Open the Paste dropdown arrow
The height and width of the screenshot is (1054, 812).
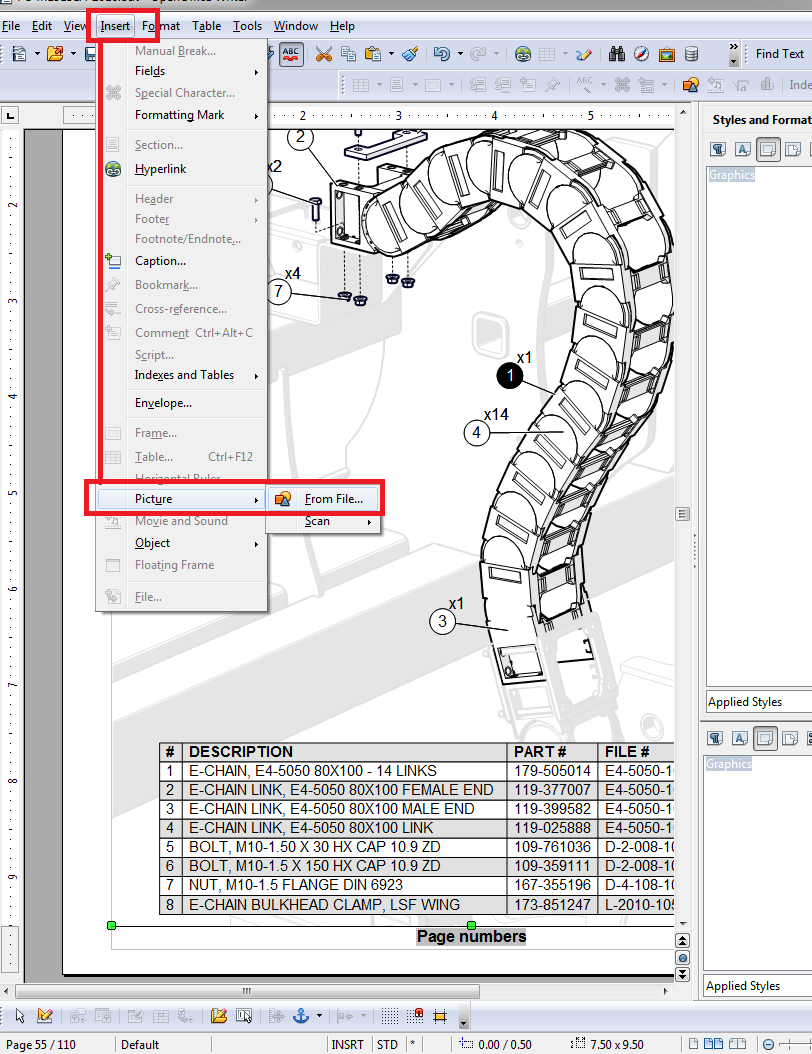pos(391,54)
